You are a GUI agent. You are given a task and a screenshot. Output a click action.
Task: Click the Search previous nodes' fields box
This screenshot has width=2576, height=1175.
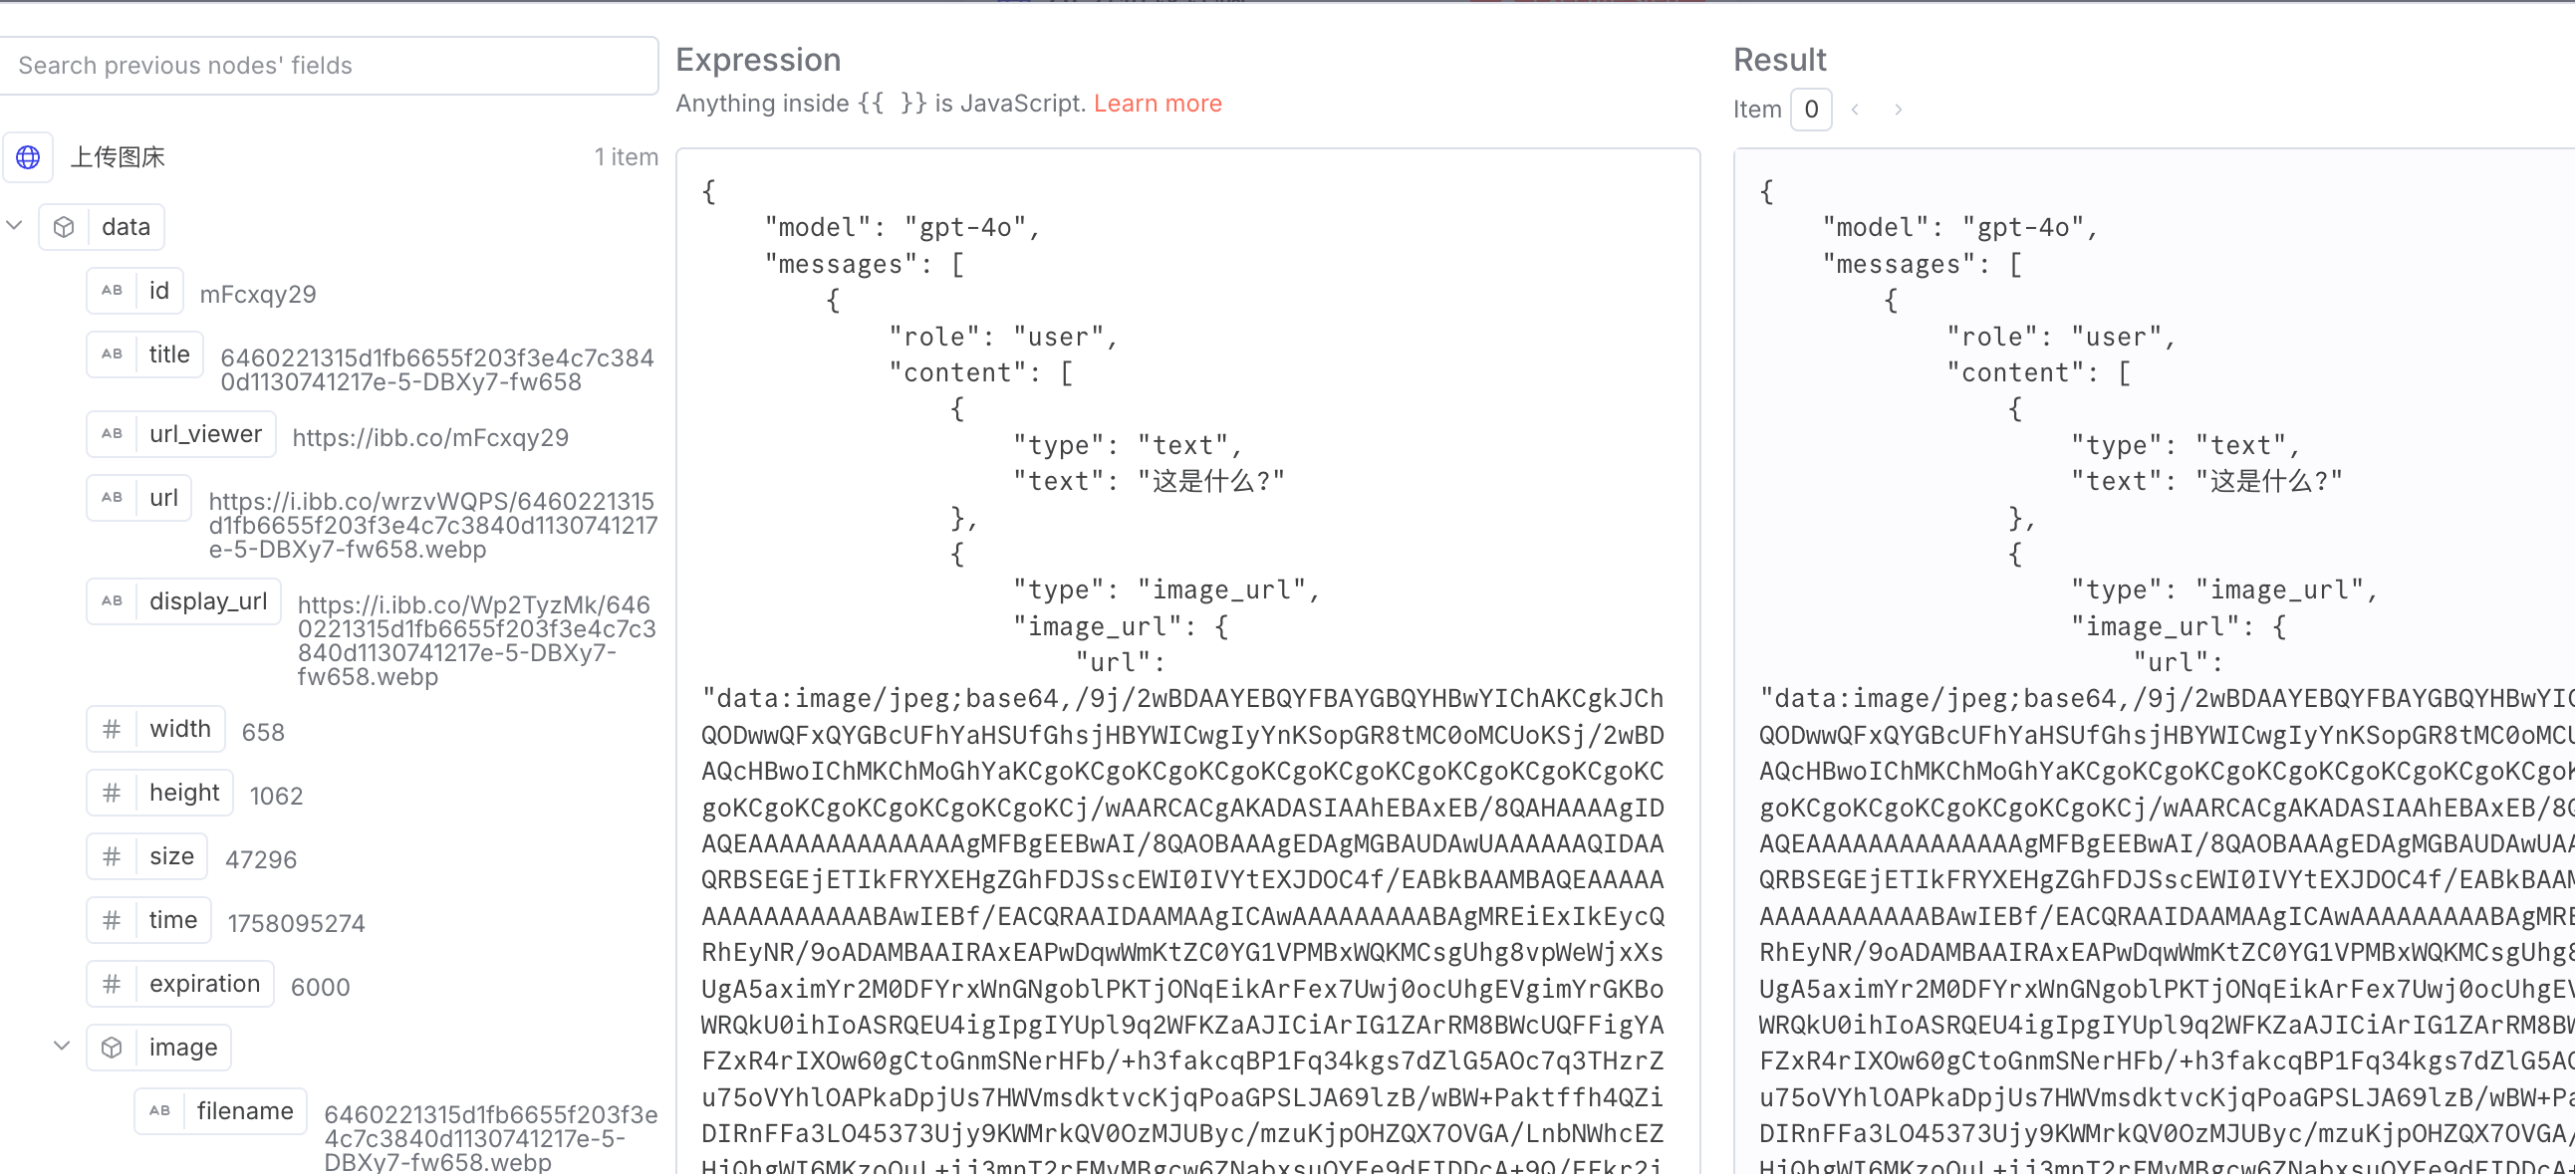point(328,66)
